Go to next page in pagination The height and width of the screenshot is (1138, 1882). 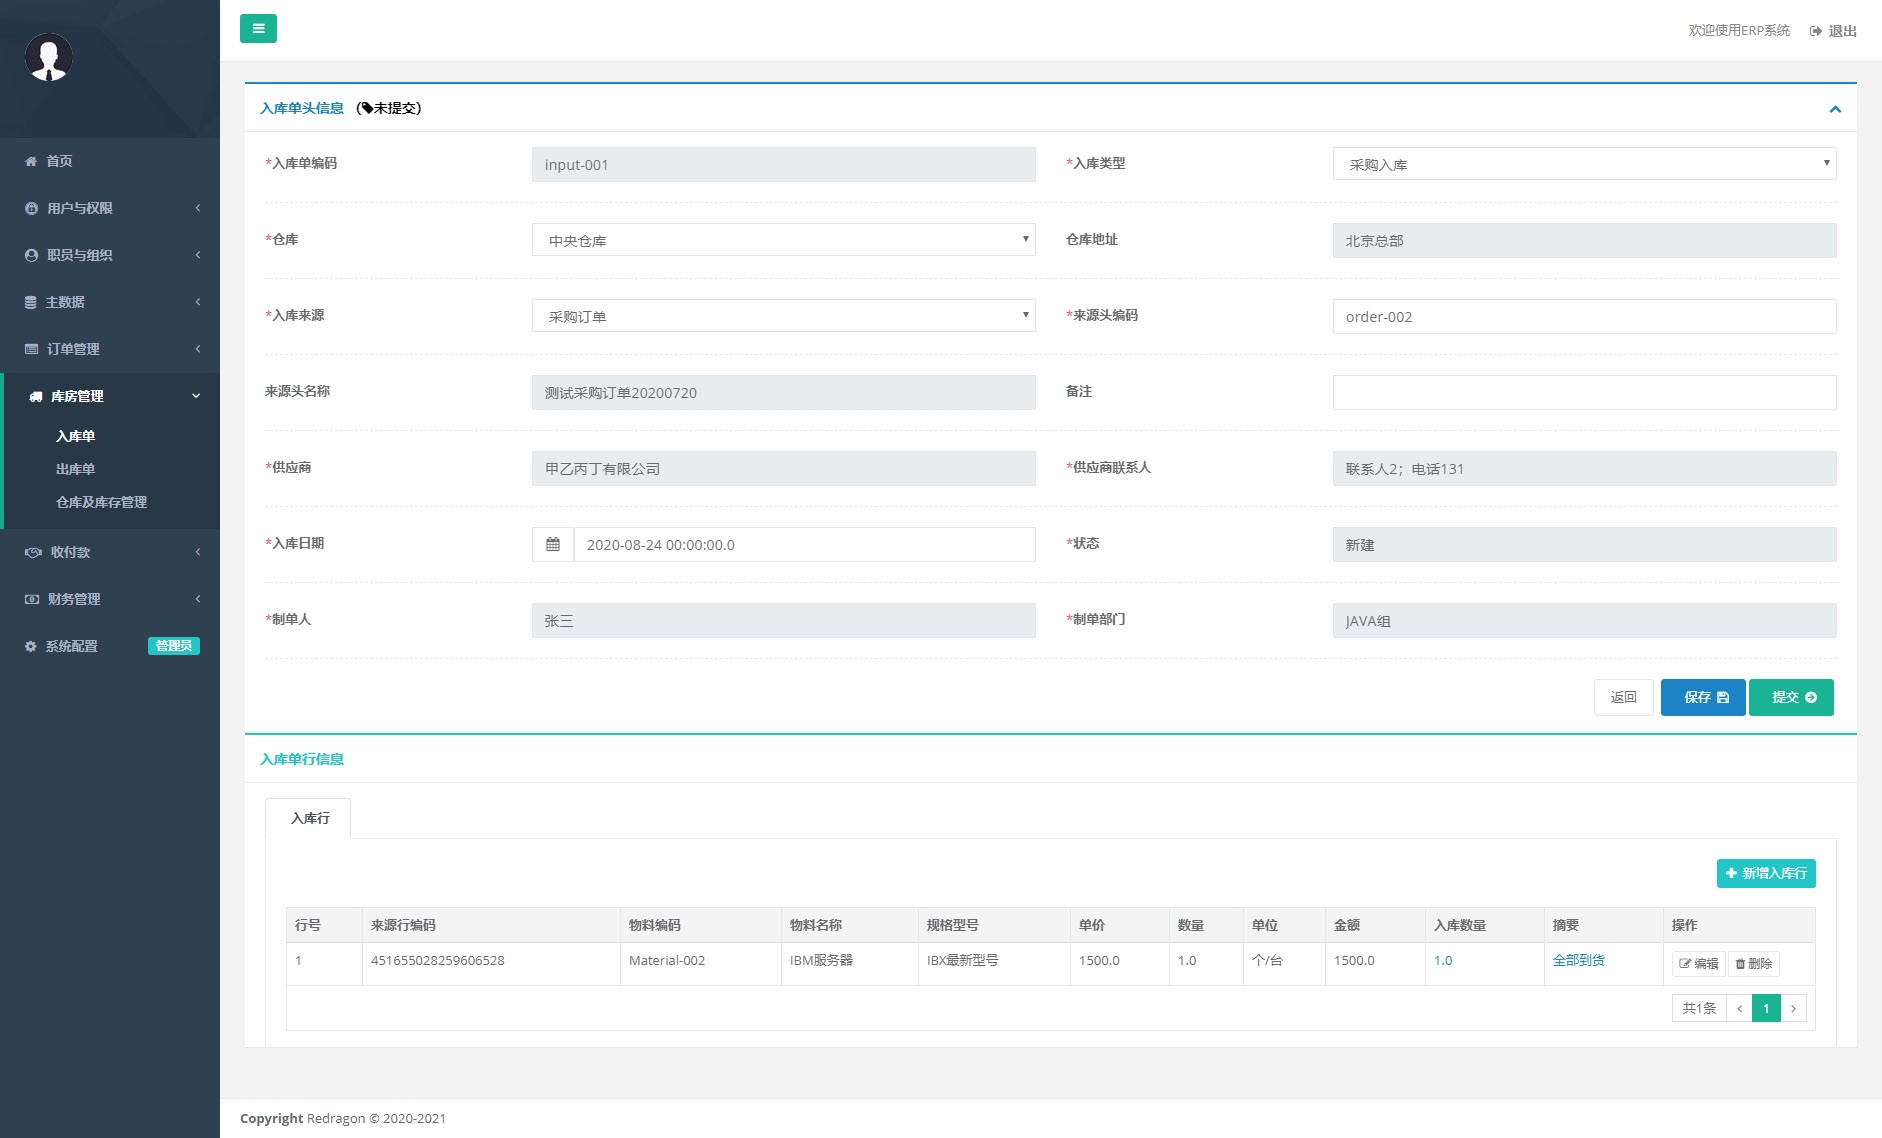click(1793, 1008)
